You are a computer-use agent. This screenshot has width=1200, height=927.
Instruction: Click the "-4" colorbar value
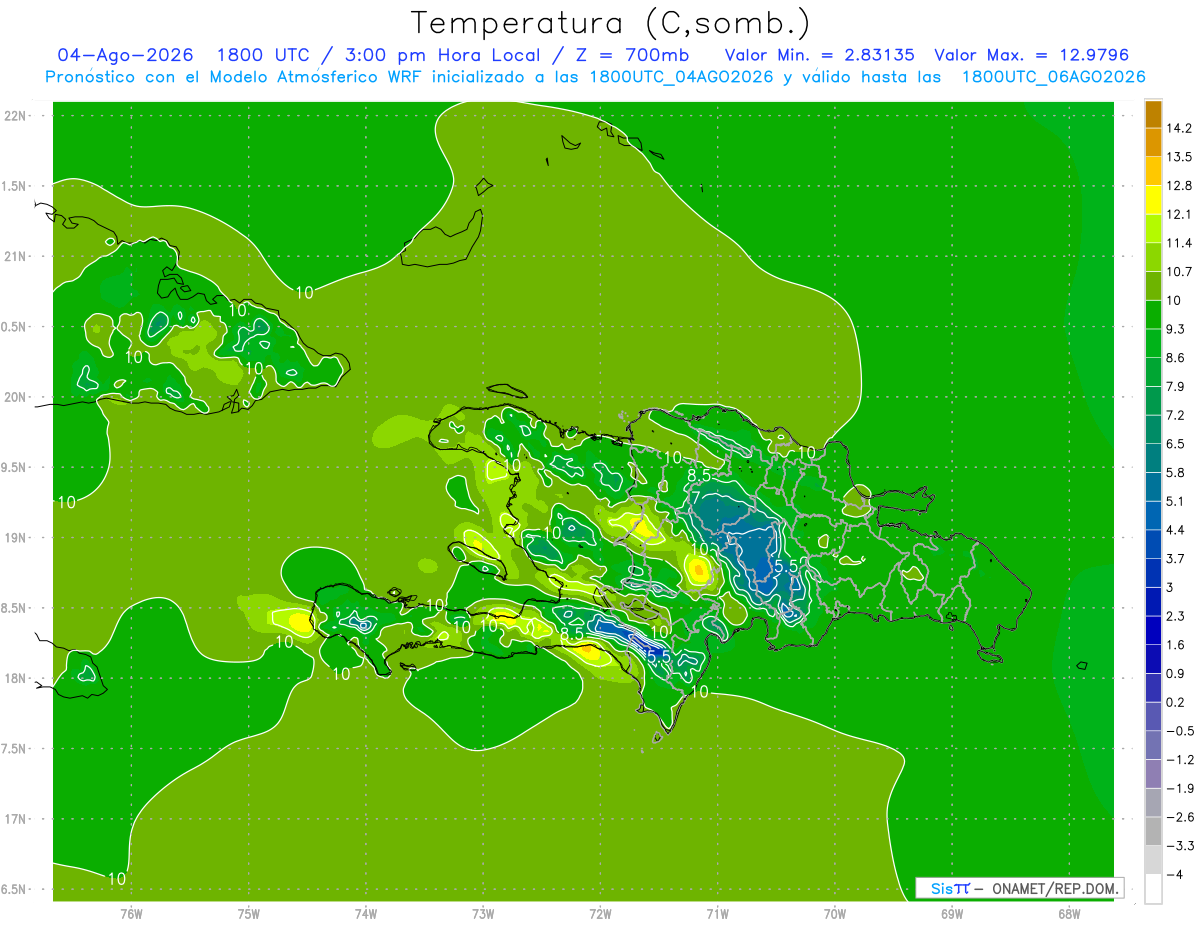[1175, 875]
